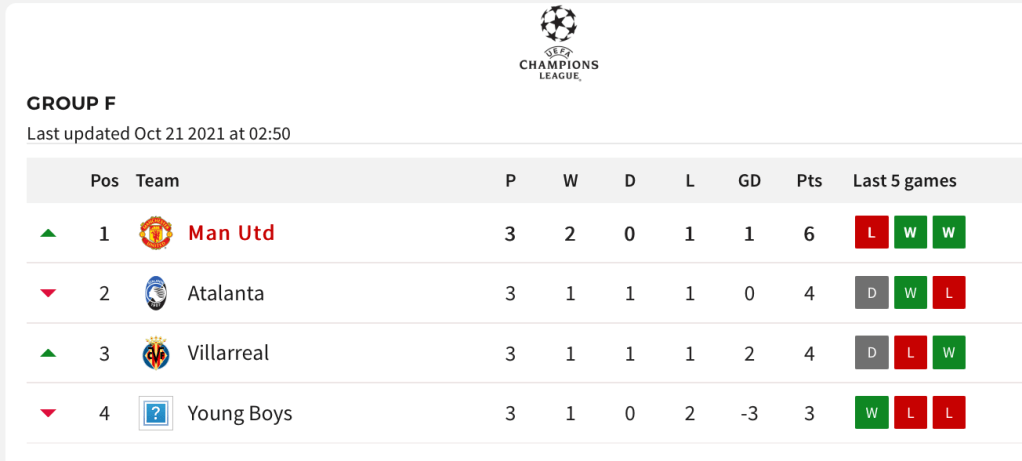
Task: Click red down arrow beside Atalanta
Action: tap(48, 293)
